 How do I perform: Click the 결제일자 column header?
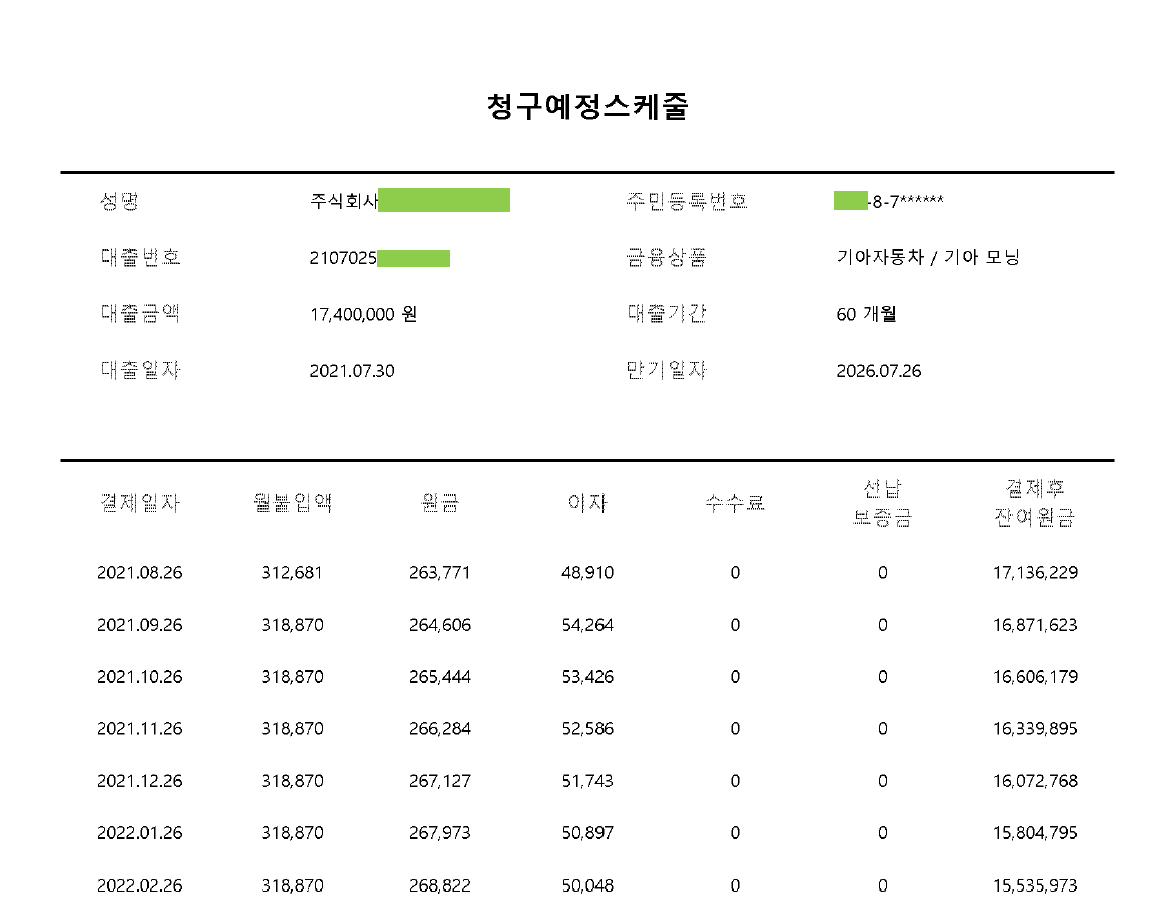coord(140,503)
